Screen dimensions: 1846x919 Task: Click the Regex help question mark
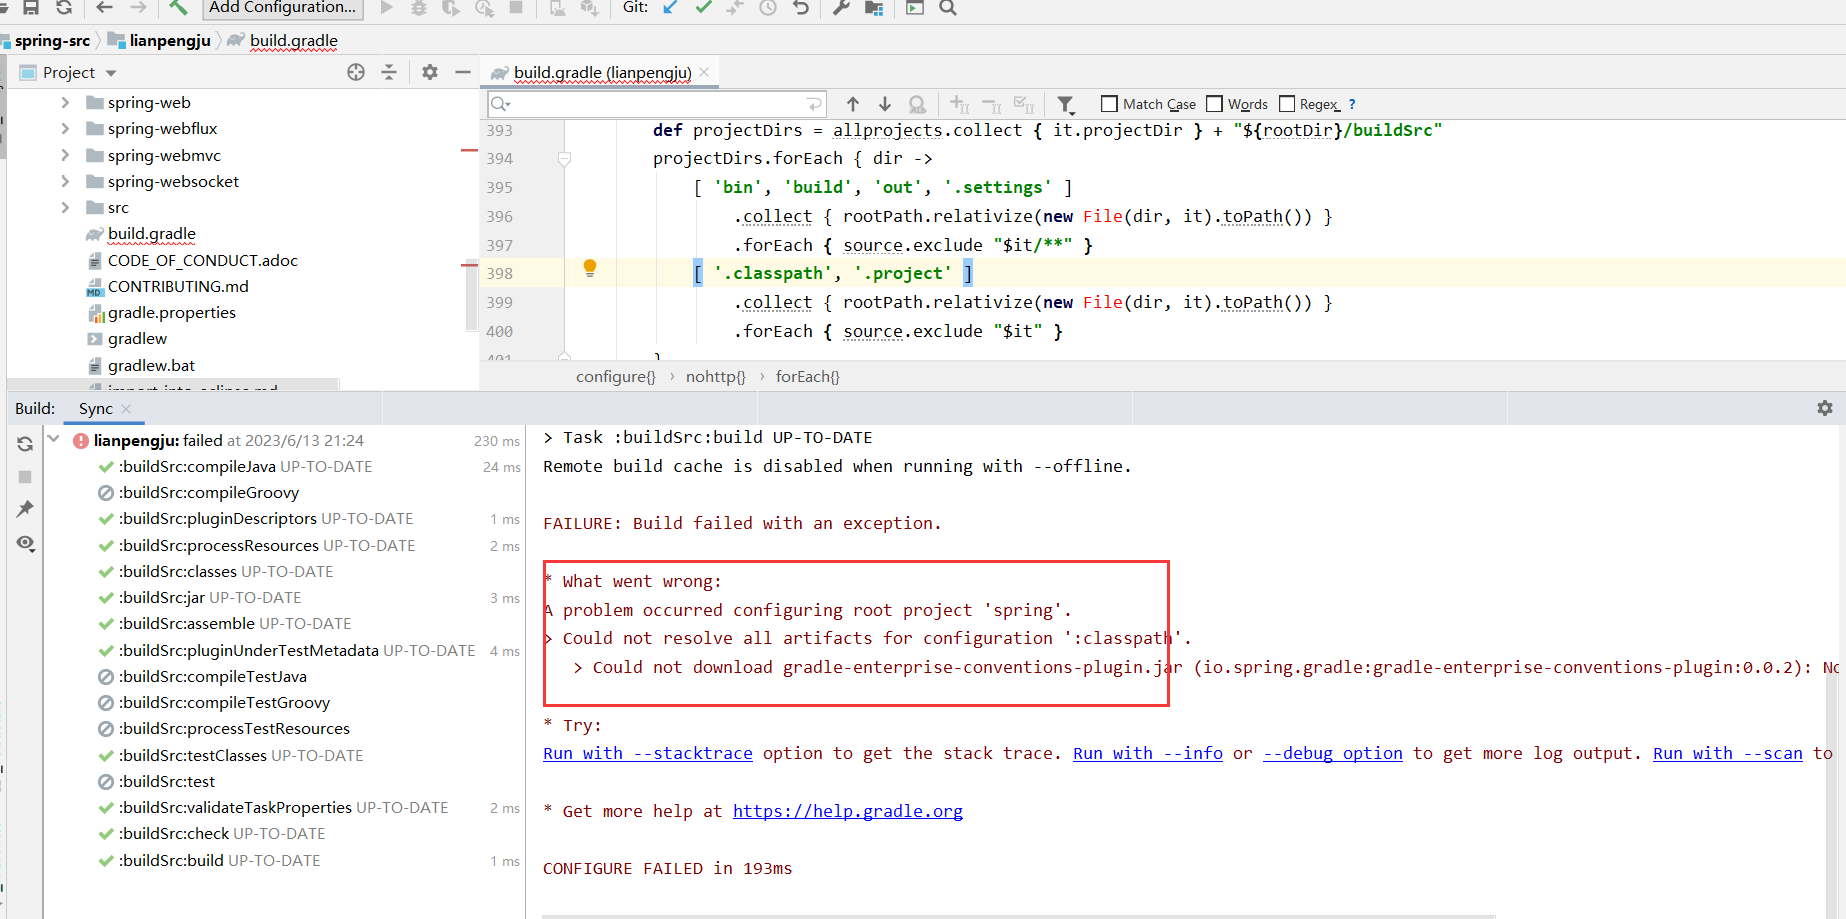pos(1352,104)
